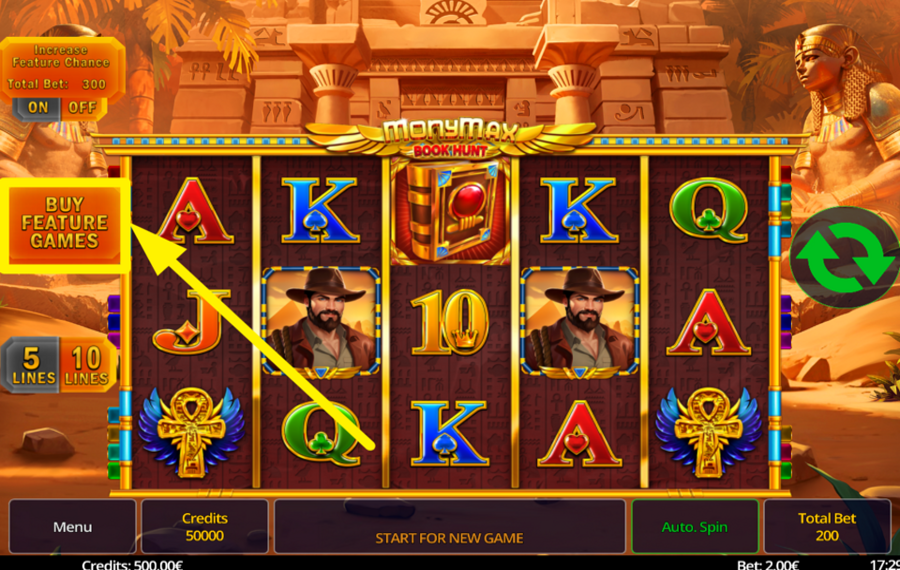Click the golden book symbol on center reel
The height and width of the screenshot is (570, 900).
[450, 211]
